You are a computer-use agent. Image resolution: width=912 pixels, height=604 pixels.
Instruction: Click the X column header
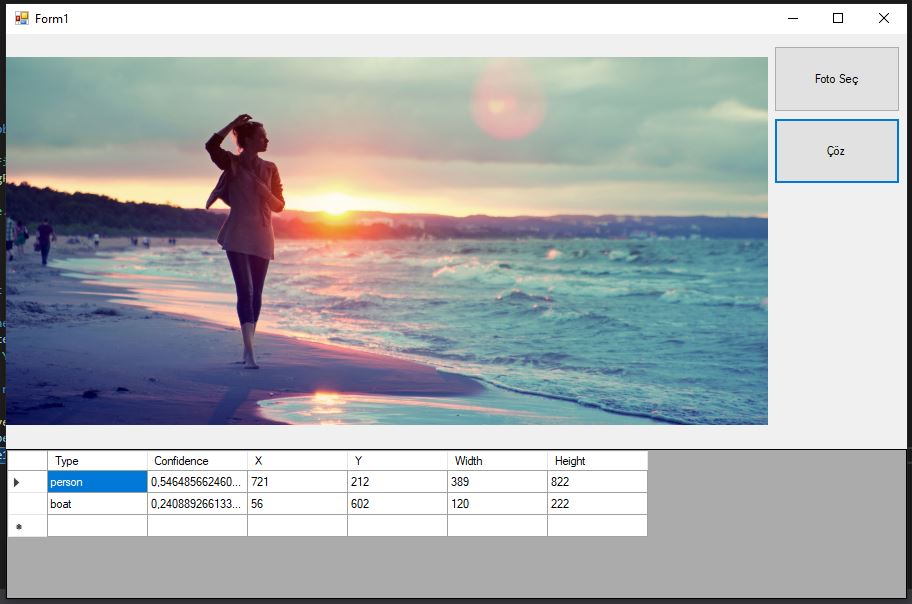pos(297,461)
